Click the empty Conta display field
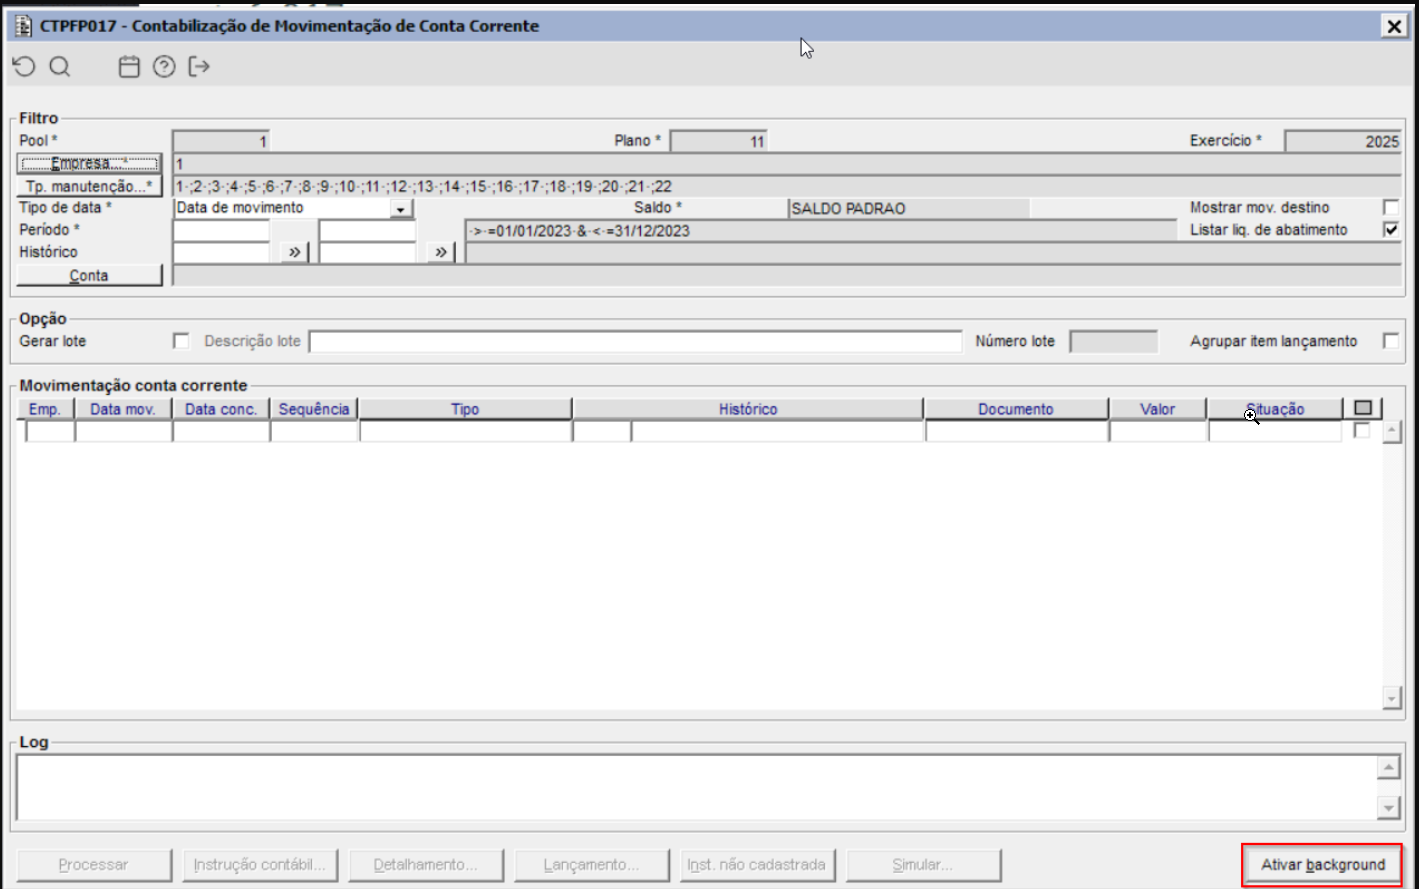Image resolution: width=1419 pixels, height=889 pixels. [x=787, y=275]
